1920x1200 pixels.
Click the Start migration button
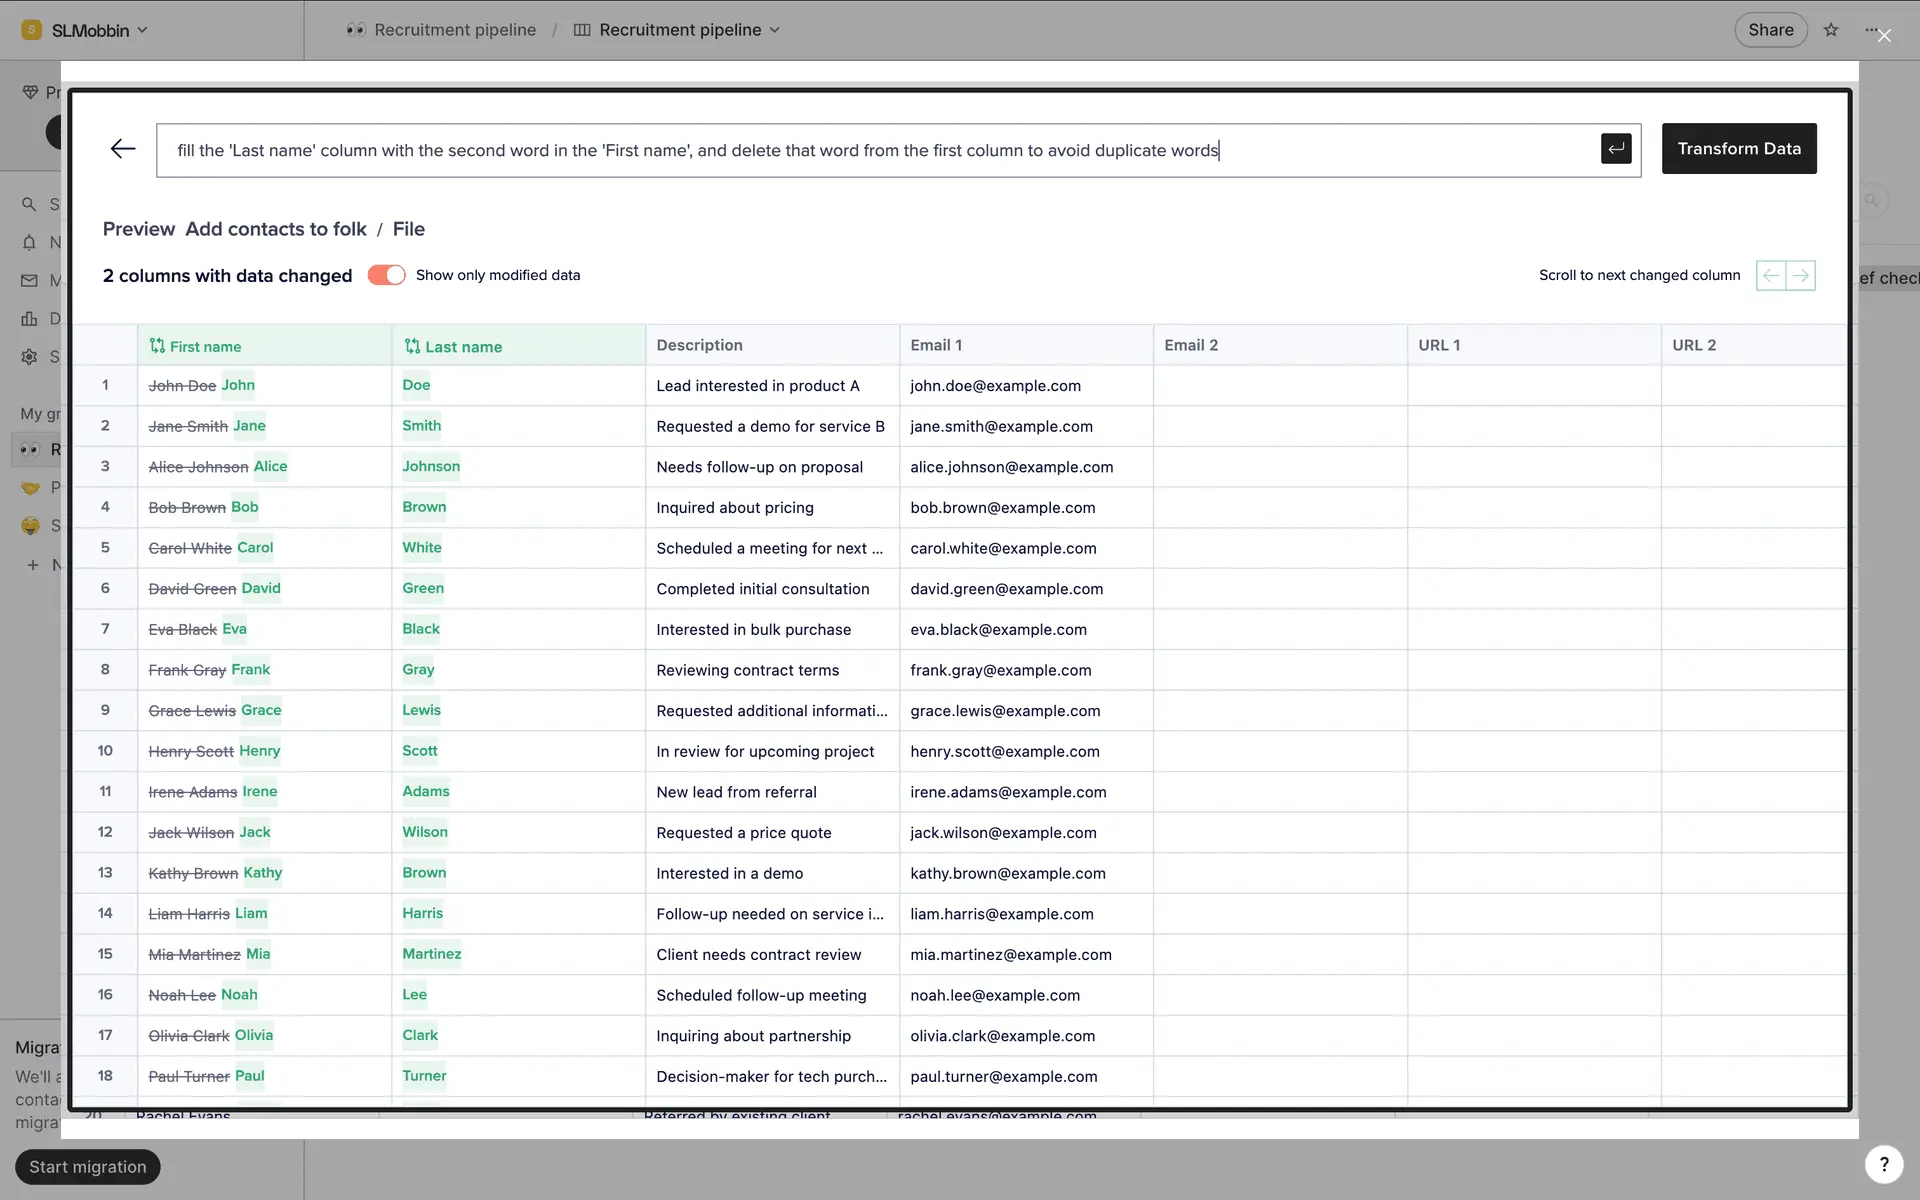[88, 1167]
